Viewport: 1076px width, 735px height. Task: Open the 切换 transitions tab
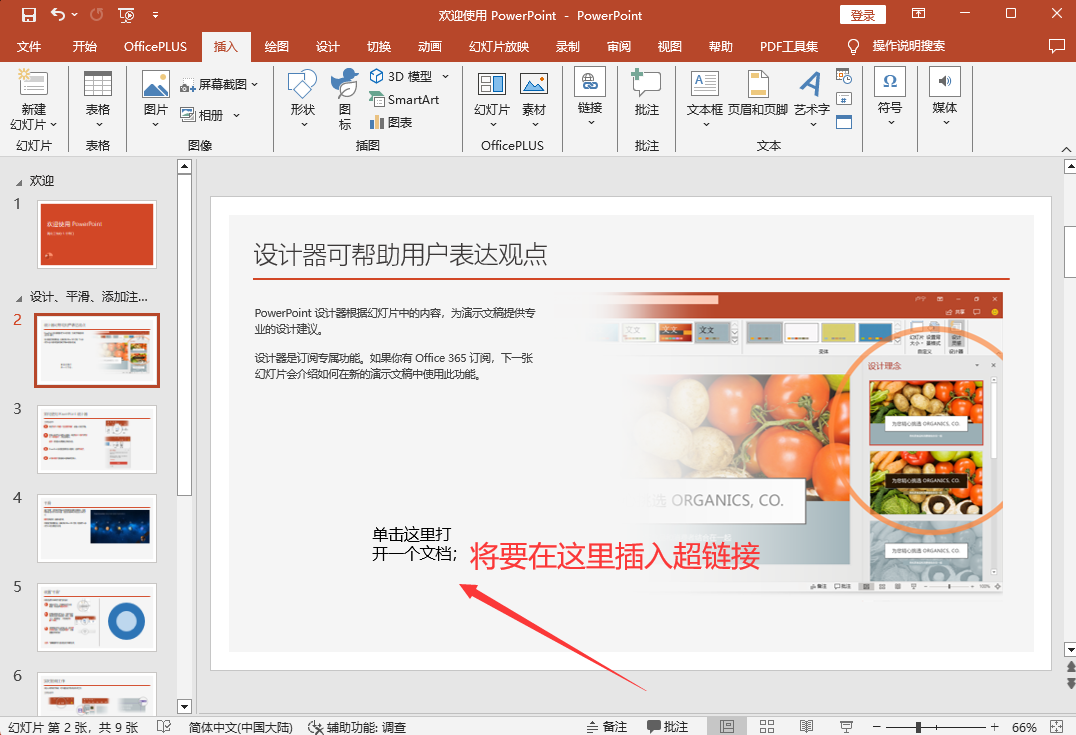coord(379,47)
